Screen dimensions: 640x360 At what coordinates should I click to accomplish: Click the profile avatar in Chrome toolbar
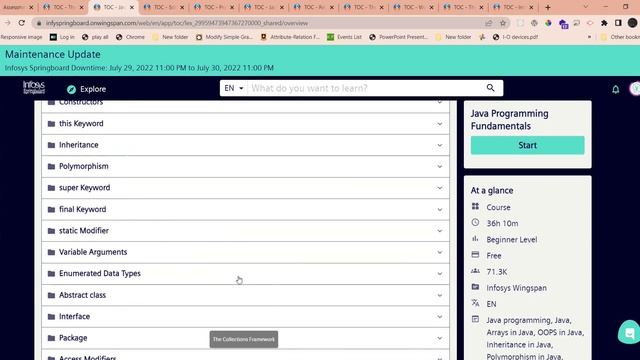[x=632, y=23]
